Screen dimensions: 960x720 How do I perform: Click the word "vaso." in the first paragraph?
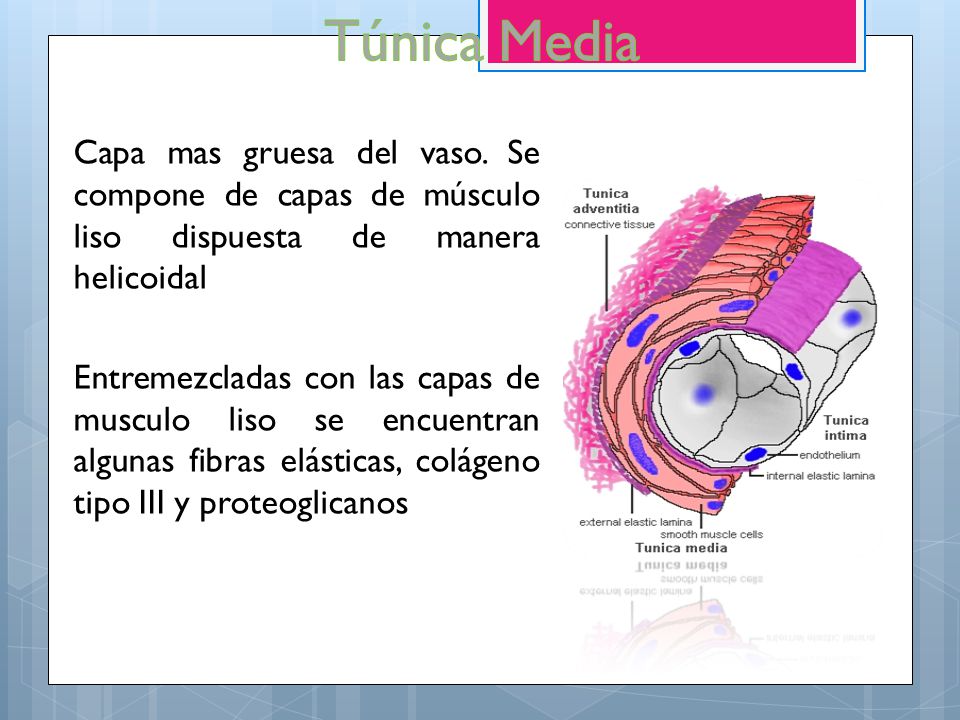click(454, 152)
